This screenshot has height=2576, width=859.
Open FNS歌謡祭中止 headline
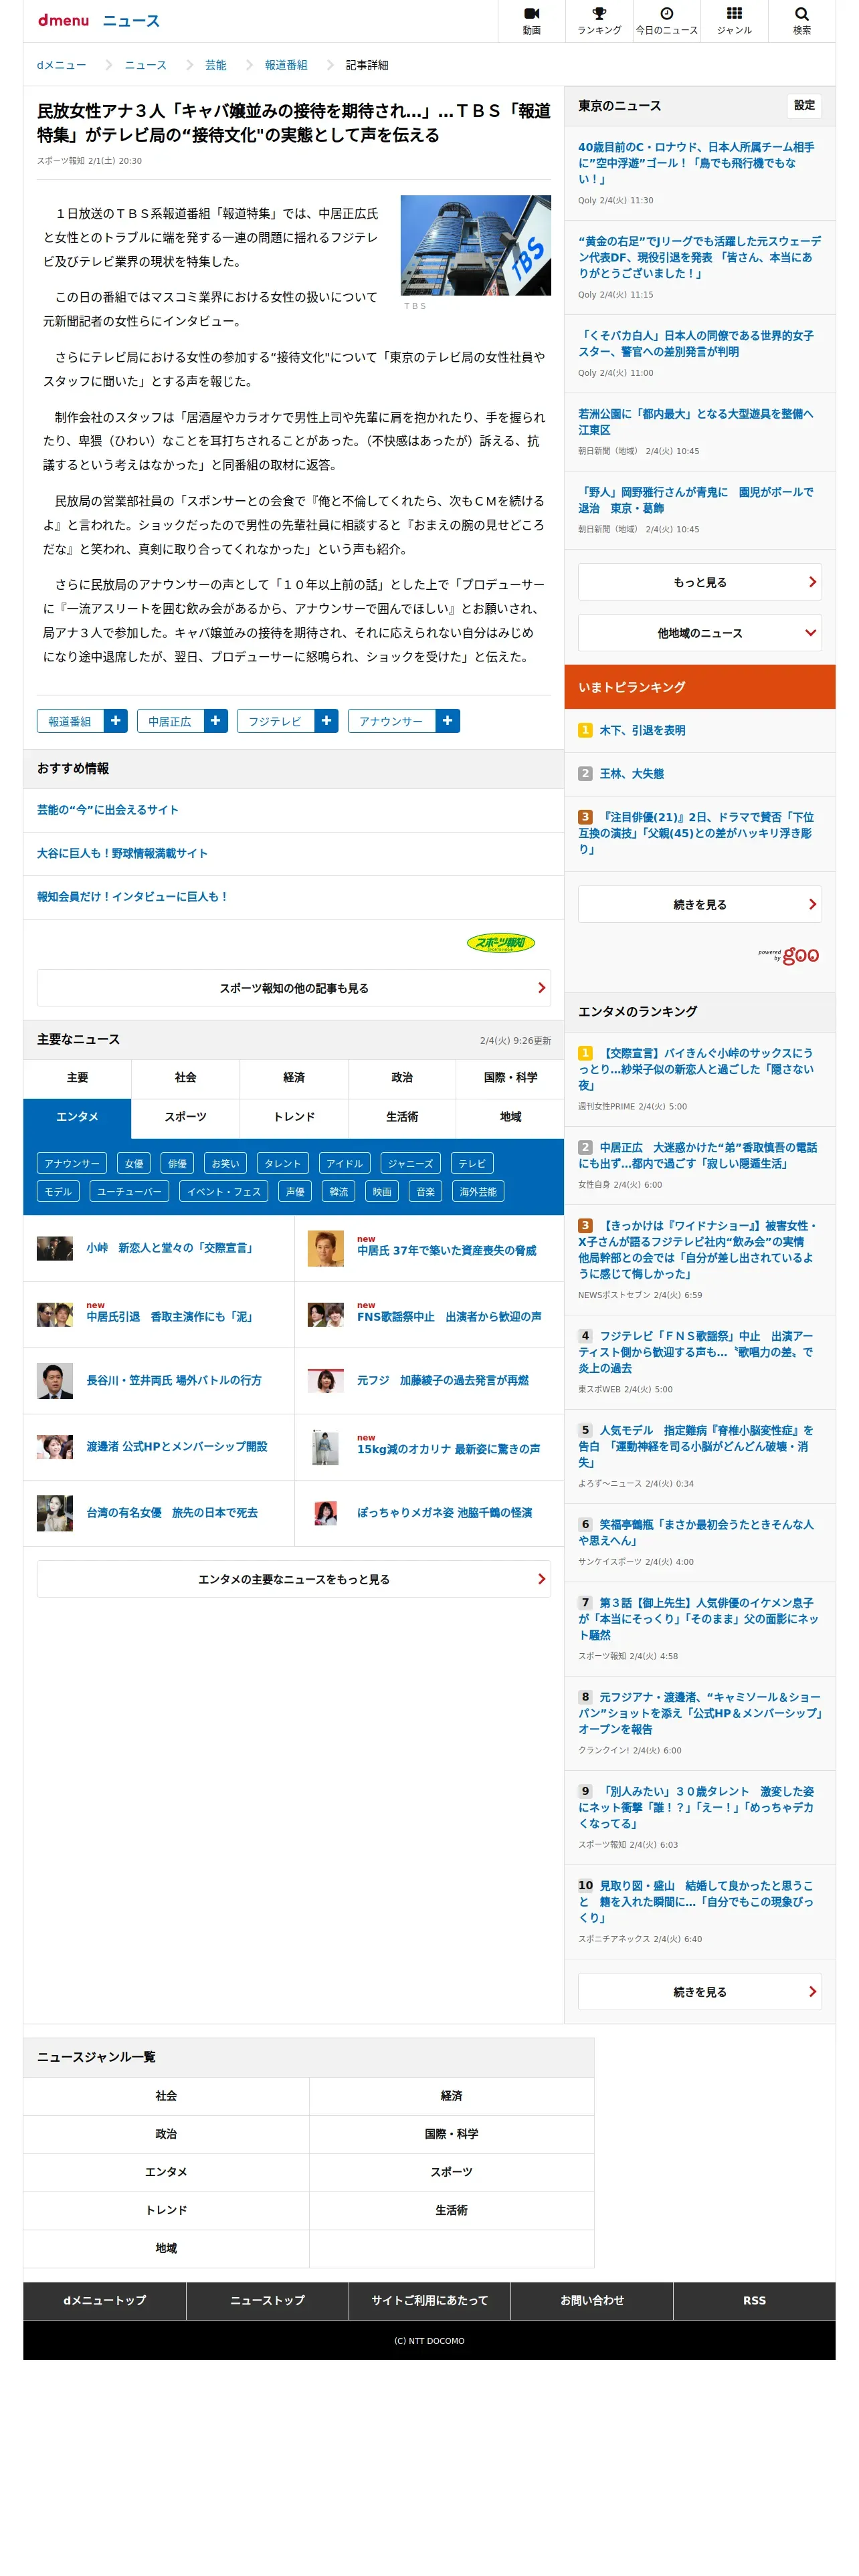[449, 1316]
